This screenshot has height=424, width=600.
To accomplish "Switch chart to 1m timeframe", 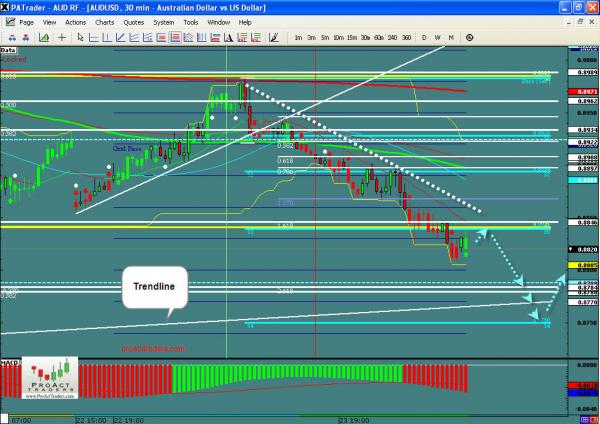I will tap(298, 37).
